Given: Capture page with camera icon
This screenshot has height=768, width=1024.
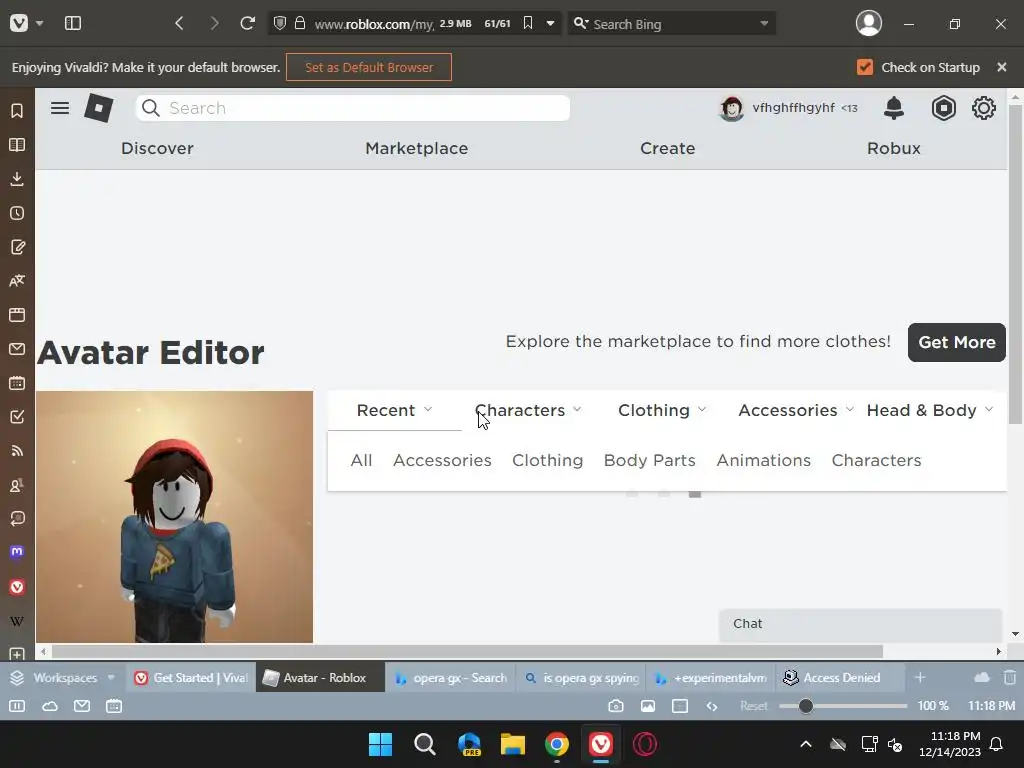Looking at the screenshot, I should click(x=615, y=706).
